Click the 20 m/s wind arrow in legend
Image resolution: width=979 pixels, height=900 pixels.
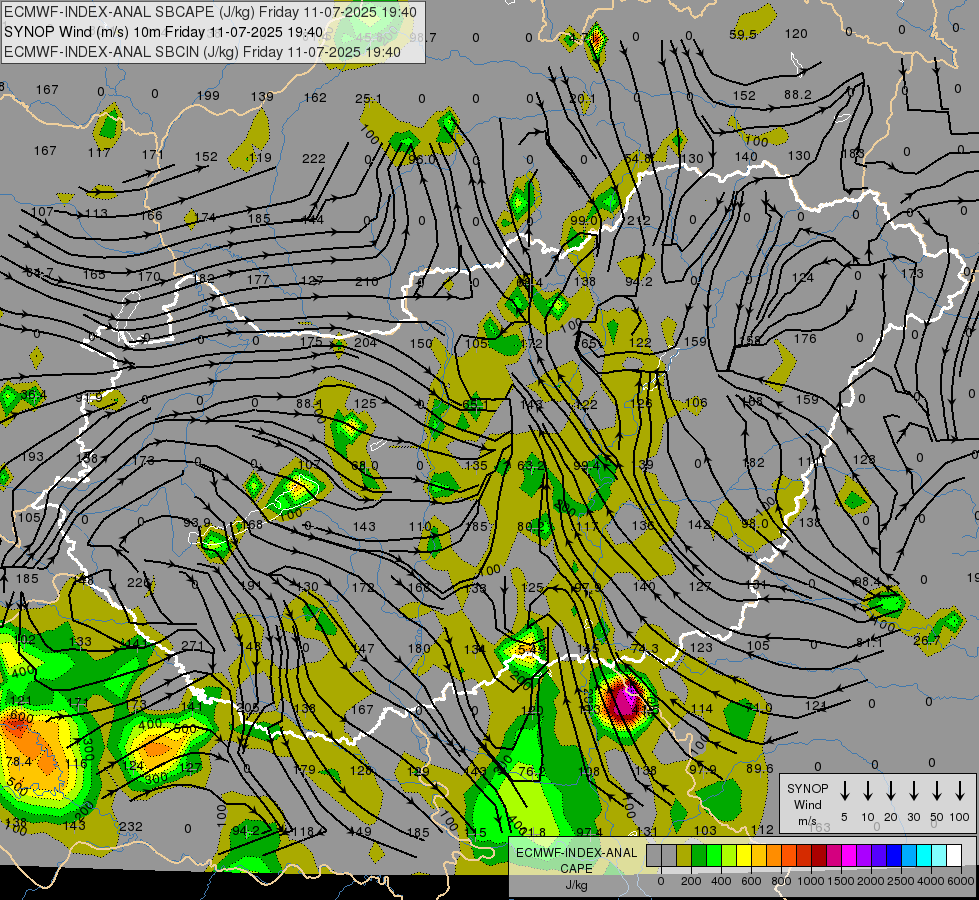tap(890, 791)
